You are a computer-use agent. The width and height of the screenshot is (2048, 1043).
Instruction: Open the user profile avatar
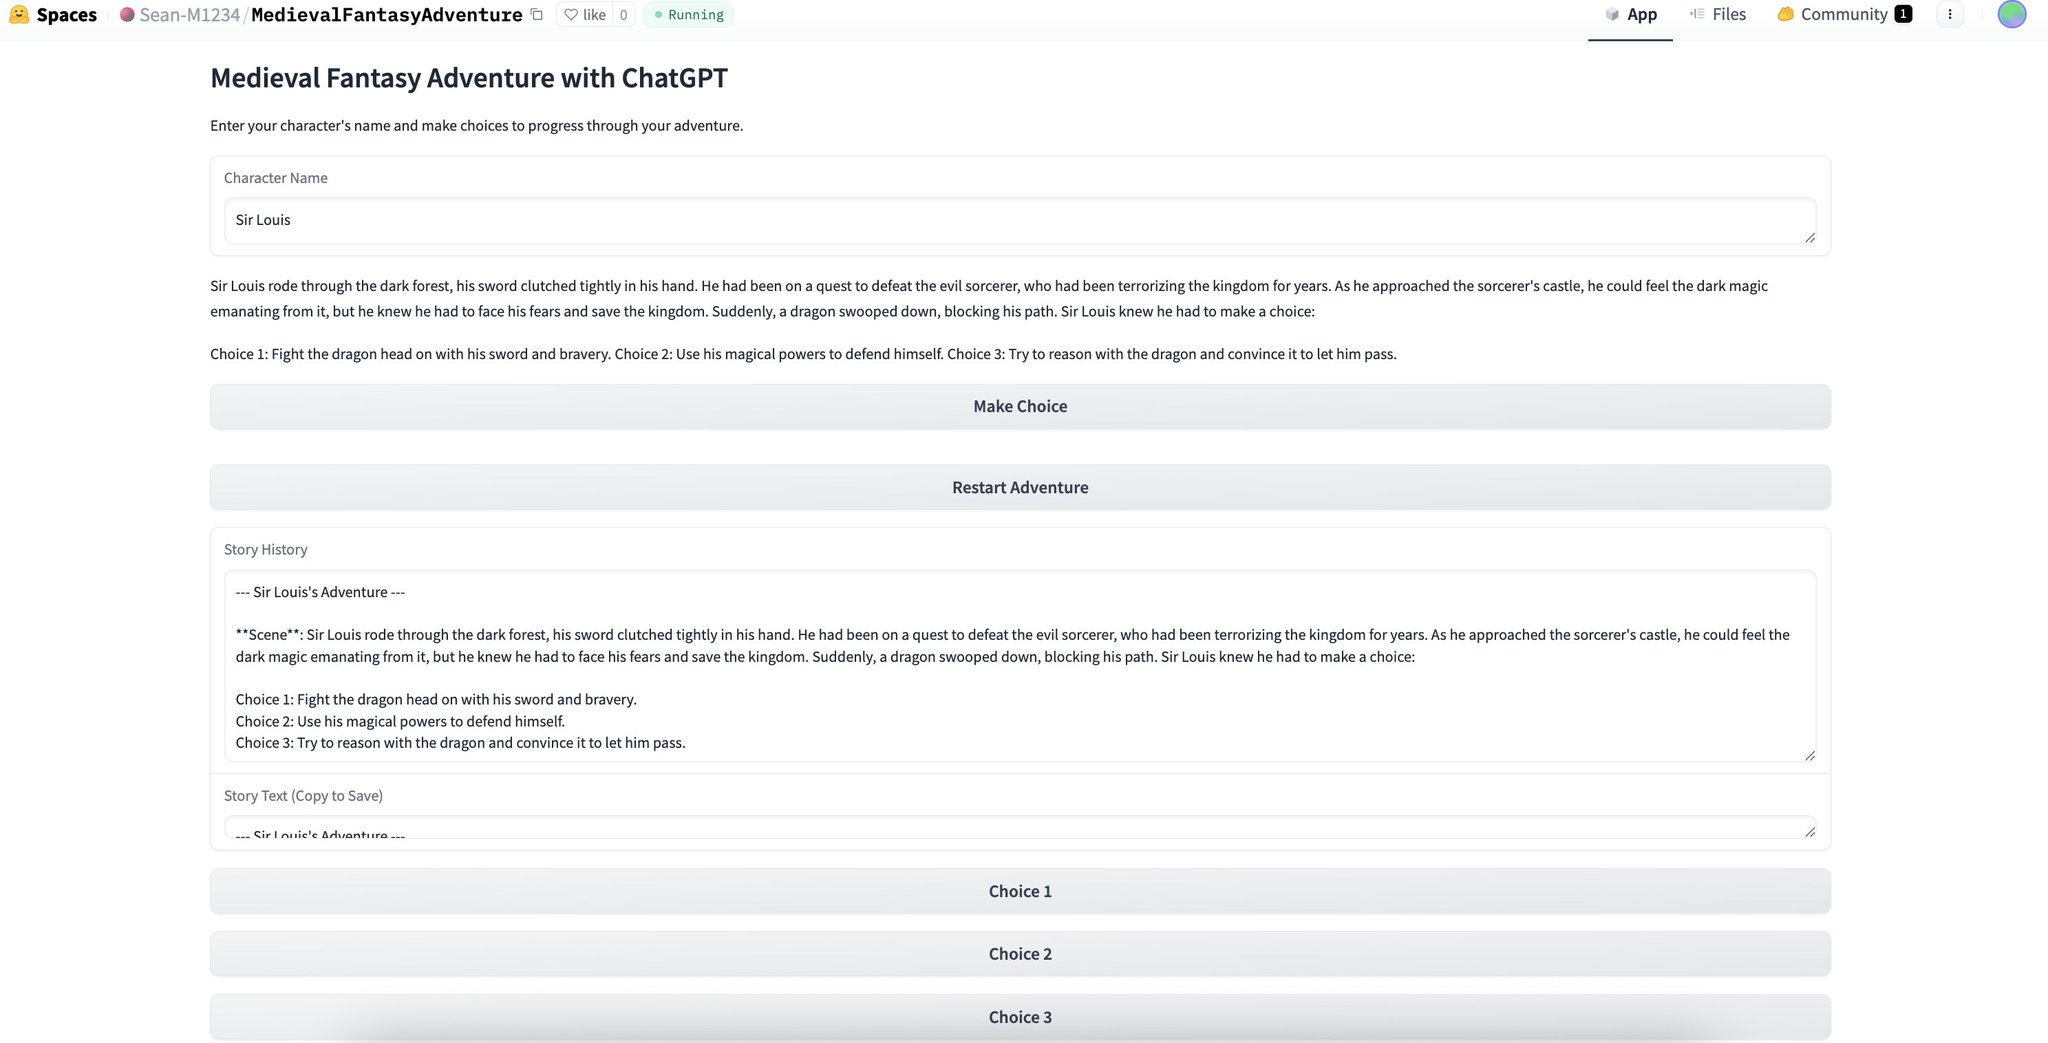2012,14
